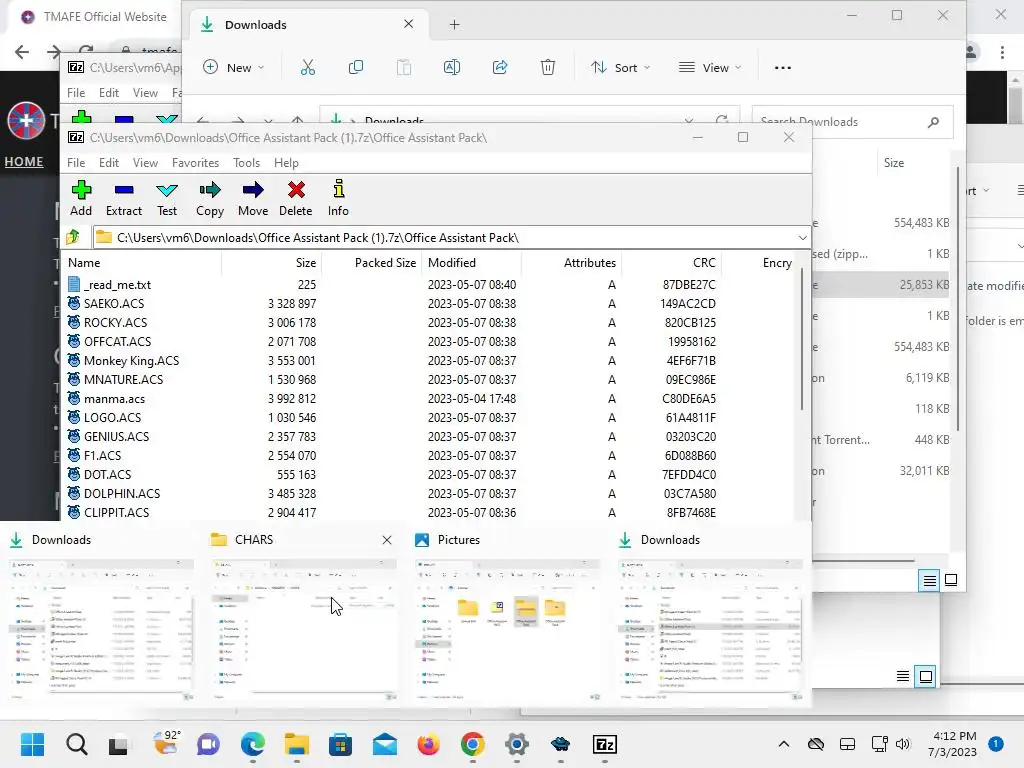Click the Move arrow icon
Image resolution: width=1024 pixels, height=768 pixels.
point(253,199)
